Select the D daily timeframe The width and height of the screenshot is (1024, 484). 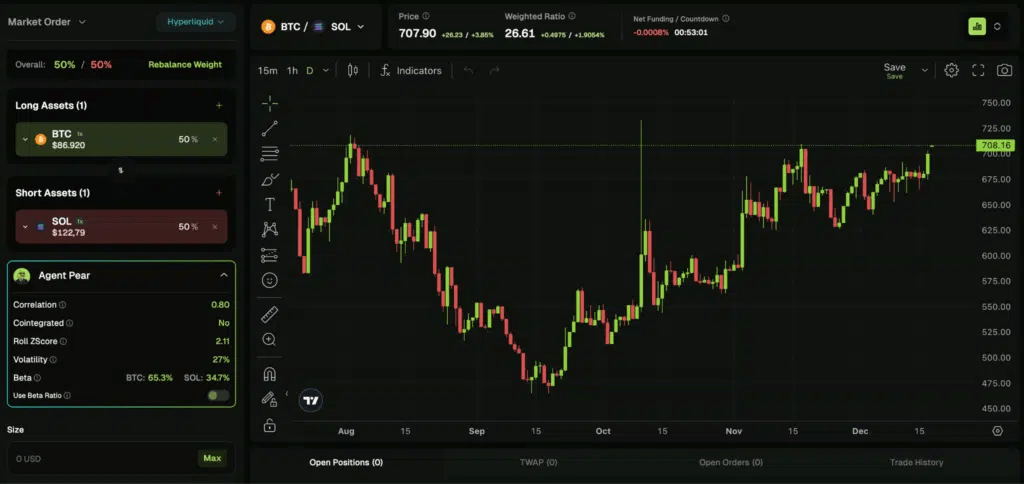pos(310,71)
